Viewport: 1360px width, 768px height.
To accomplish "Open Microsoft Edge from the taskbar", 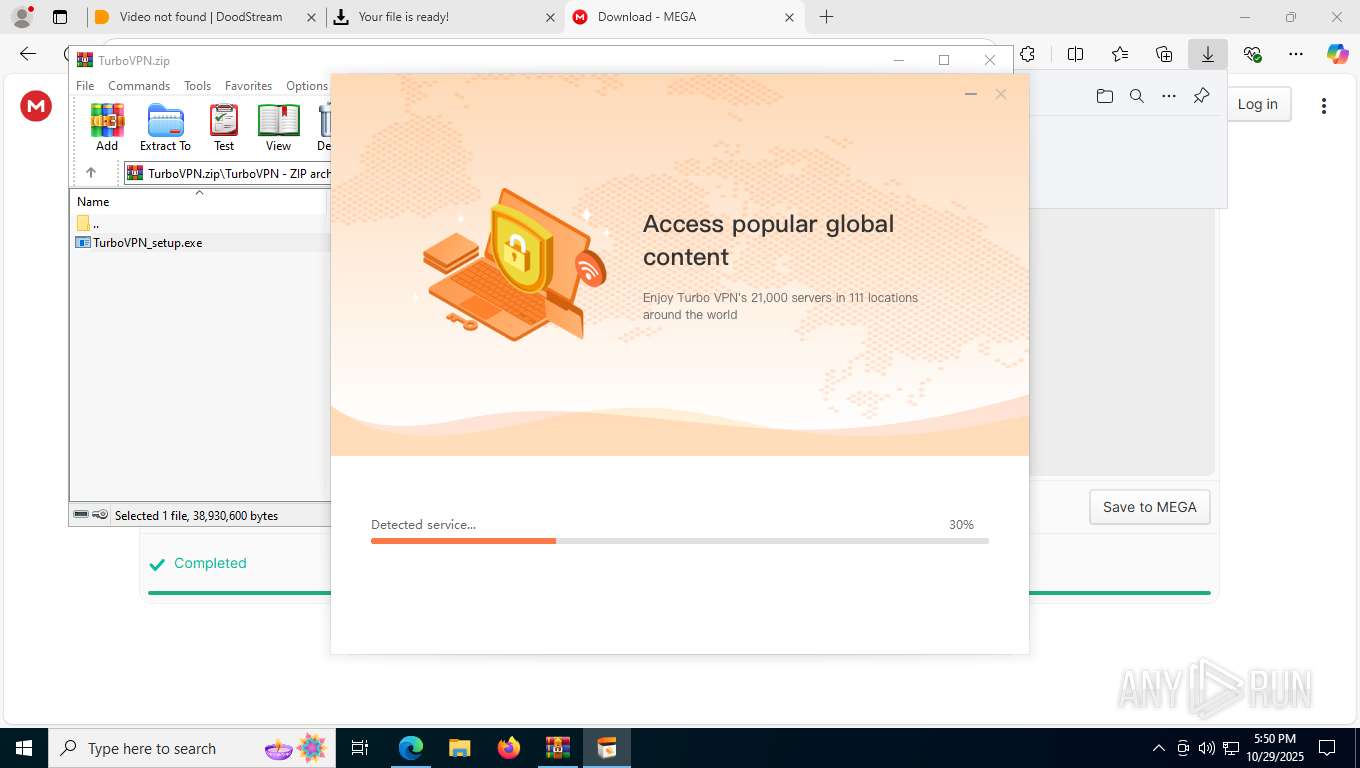I will 410,748.
